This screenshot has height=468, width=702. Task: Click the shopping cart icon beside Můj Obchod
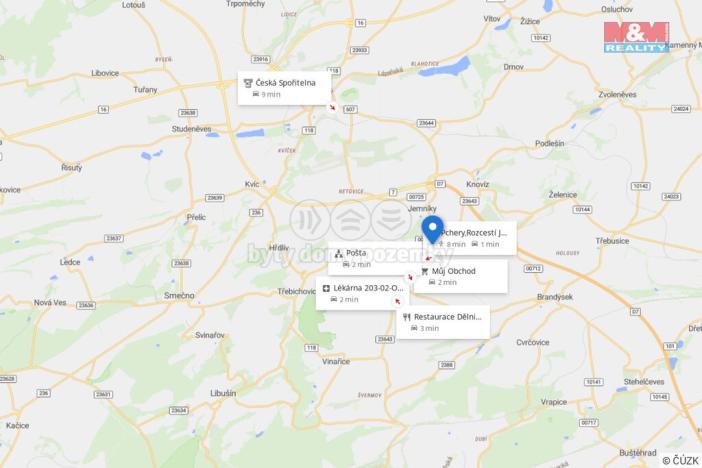[x=425, y=271]
